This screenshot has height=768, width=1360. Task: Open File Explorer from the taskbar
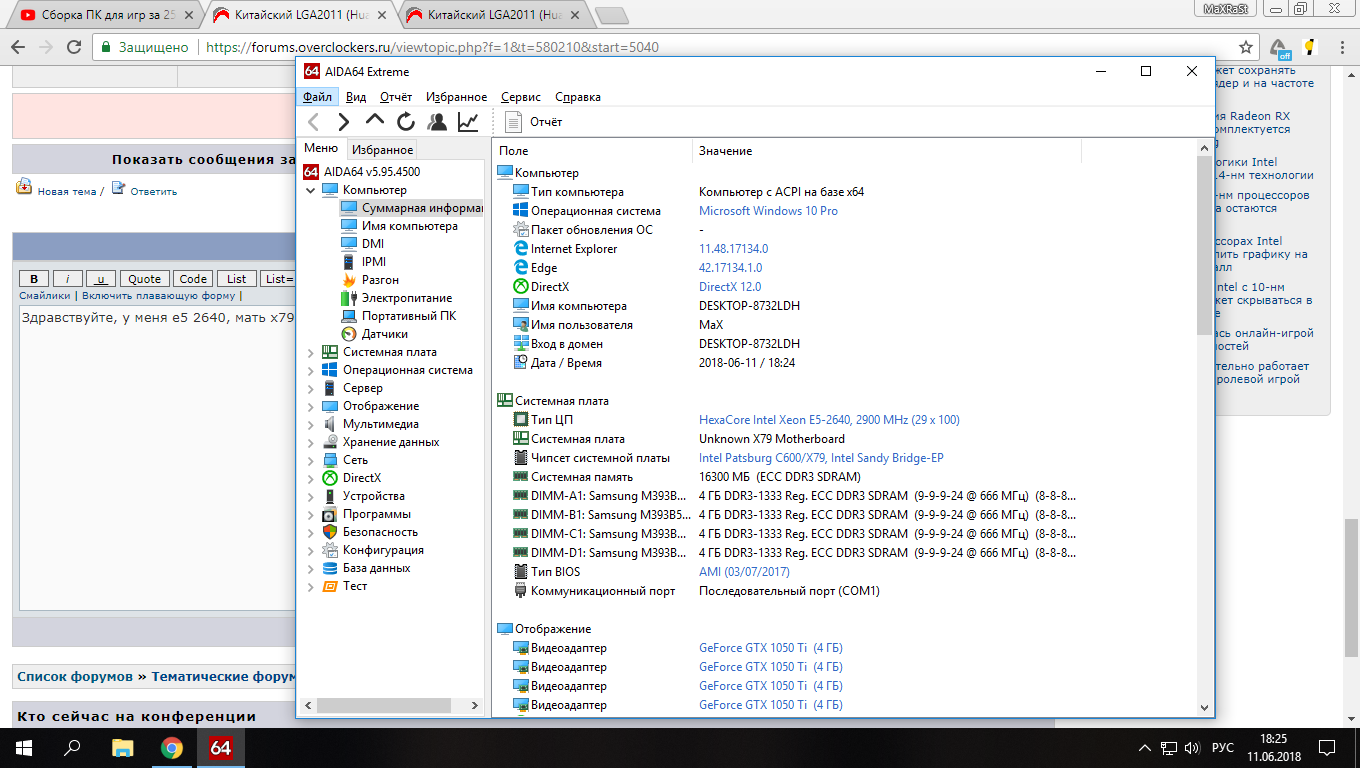[x=122, y=747]
